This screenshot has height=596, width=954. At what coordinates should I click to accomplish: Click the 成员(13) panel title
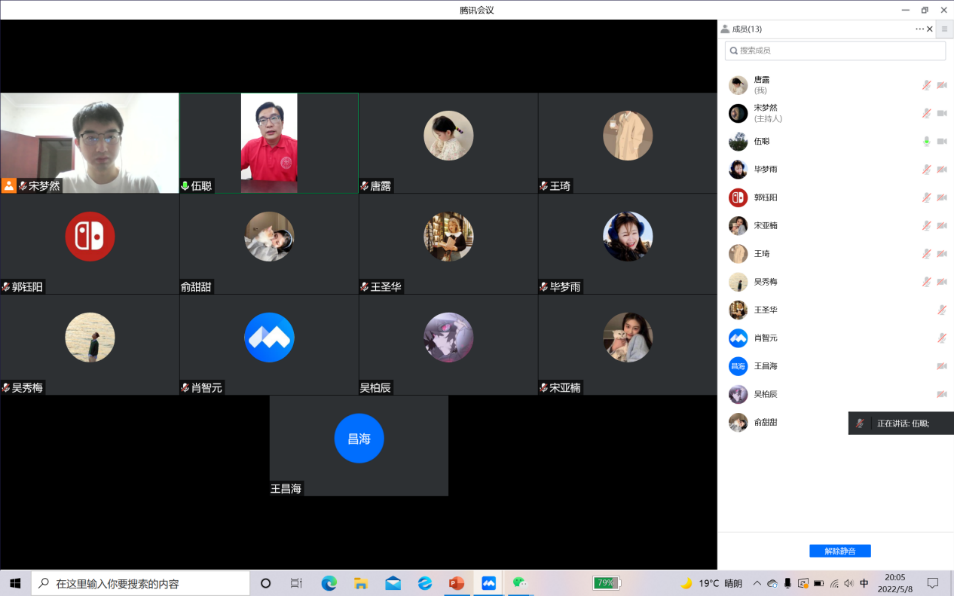(x=747, y=29)
